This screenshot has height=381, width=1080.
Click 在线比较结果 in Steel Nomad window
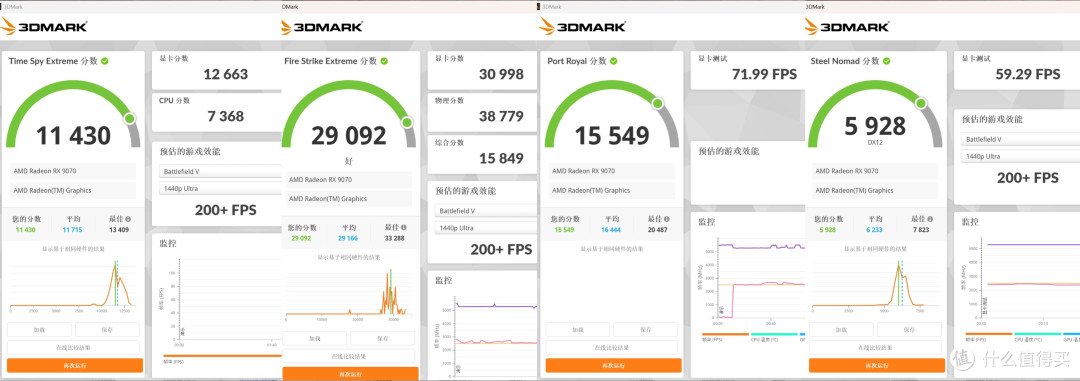(x=875, y=348)
